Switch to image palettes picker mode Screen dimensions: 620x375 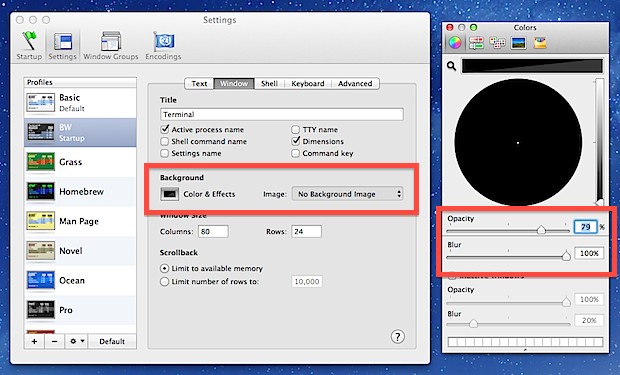click(518, 43)
